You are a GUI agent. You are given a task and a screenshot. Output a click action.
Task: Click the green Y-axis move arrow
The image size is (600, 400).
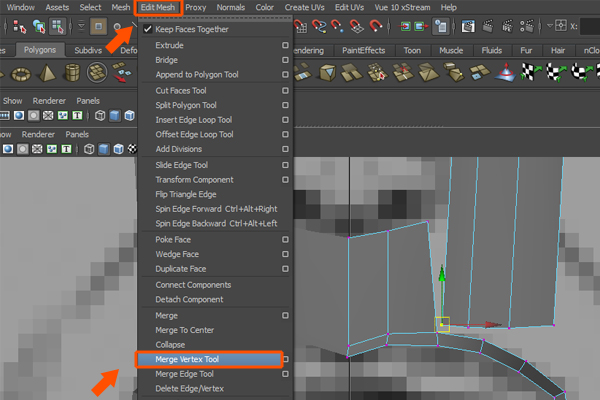coord(440,274)
